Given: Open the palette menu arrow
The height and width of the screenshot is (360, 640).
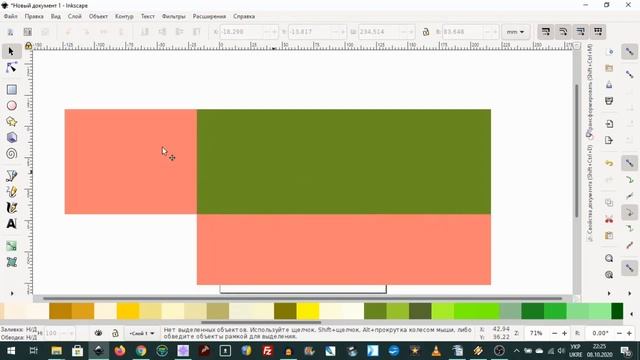Looking at the screenshot, I should tap(631, 313).
